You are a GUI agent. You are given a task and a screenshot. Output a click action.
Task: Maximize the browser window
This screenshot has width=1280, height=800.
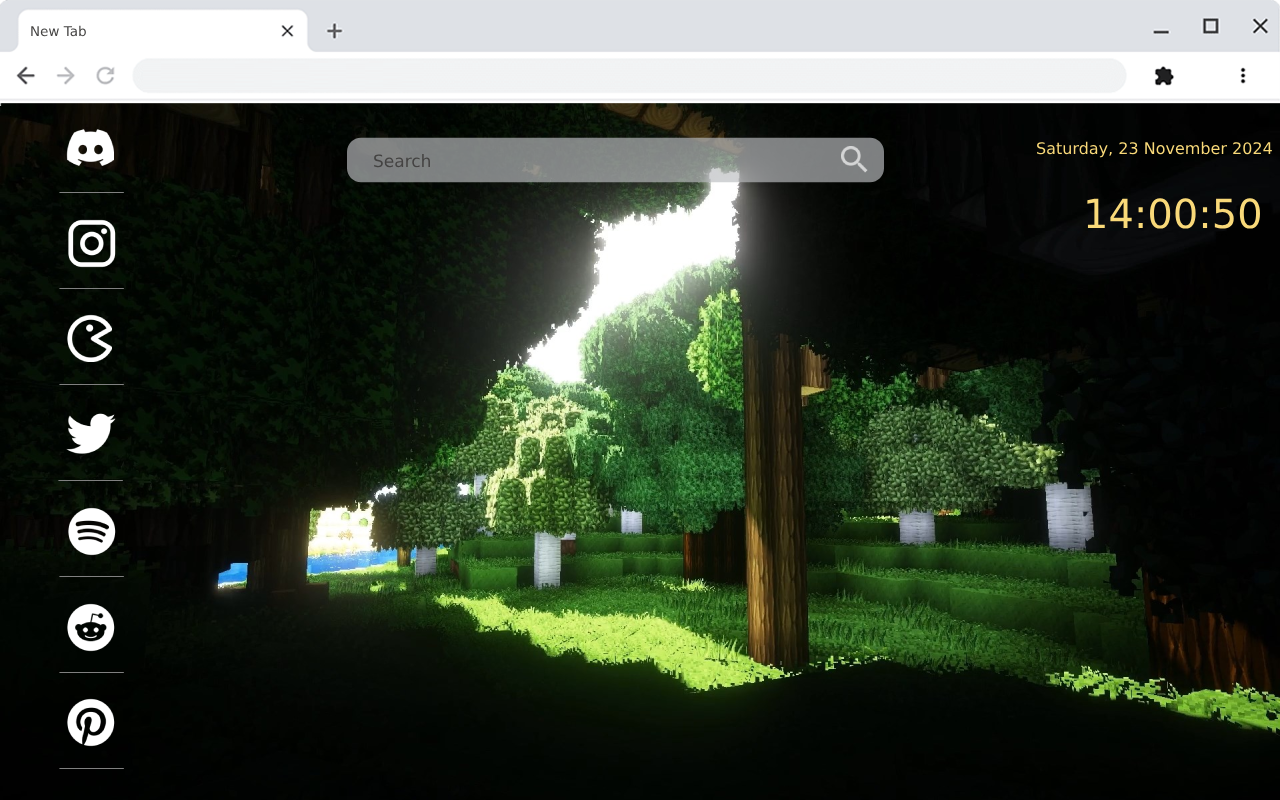pyautogui.click(x=1211, y=26)
